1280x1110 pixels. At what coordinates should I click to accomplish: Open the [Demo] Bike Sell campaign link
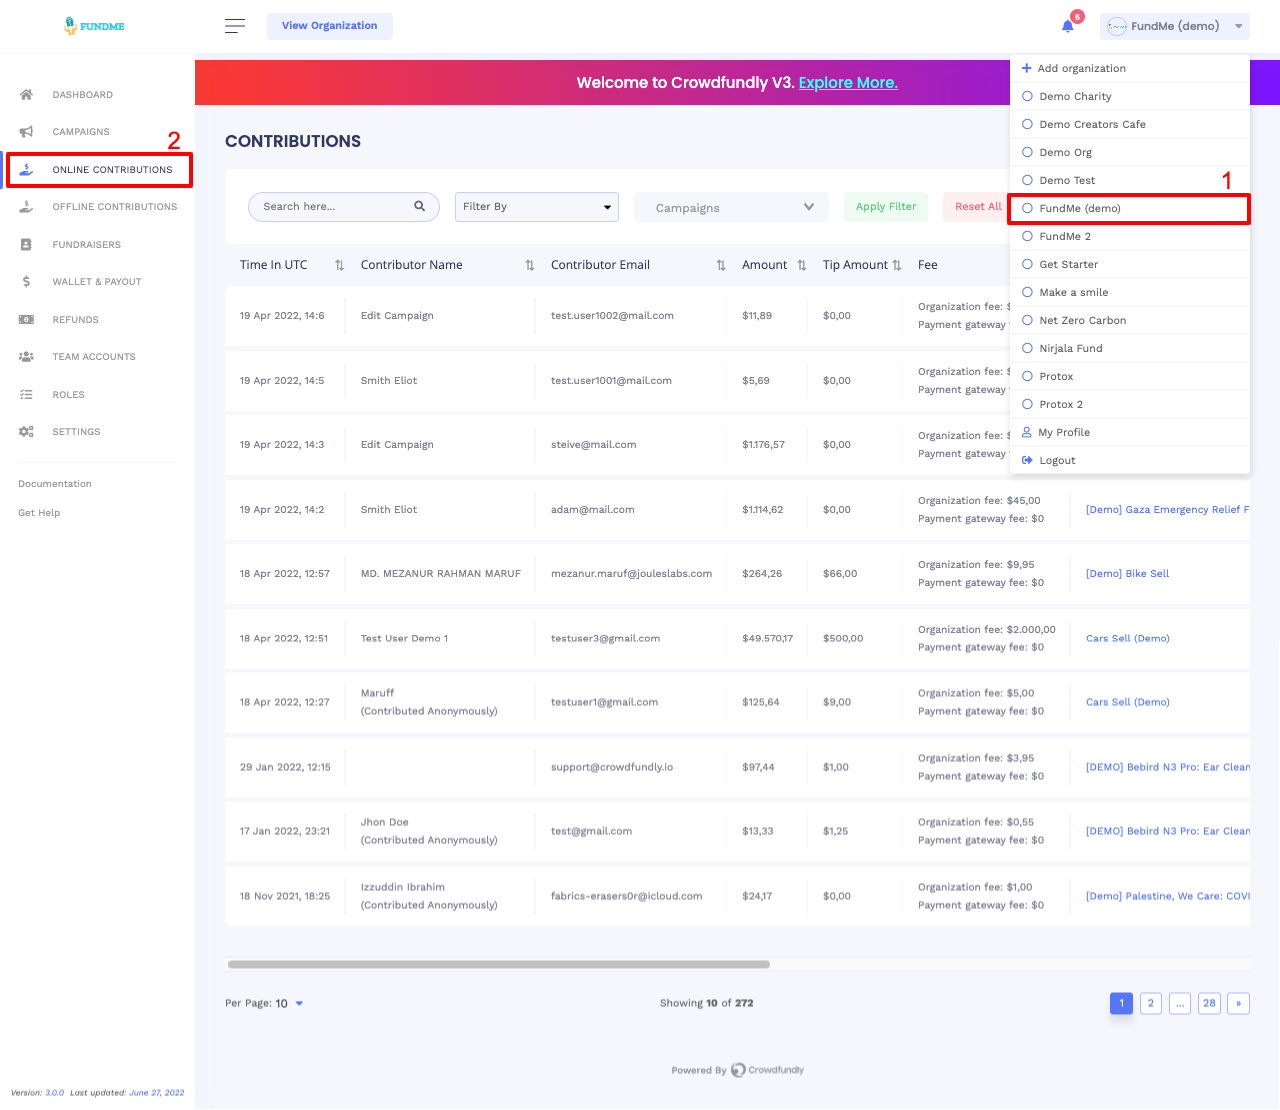(1127, 574)
